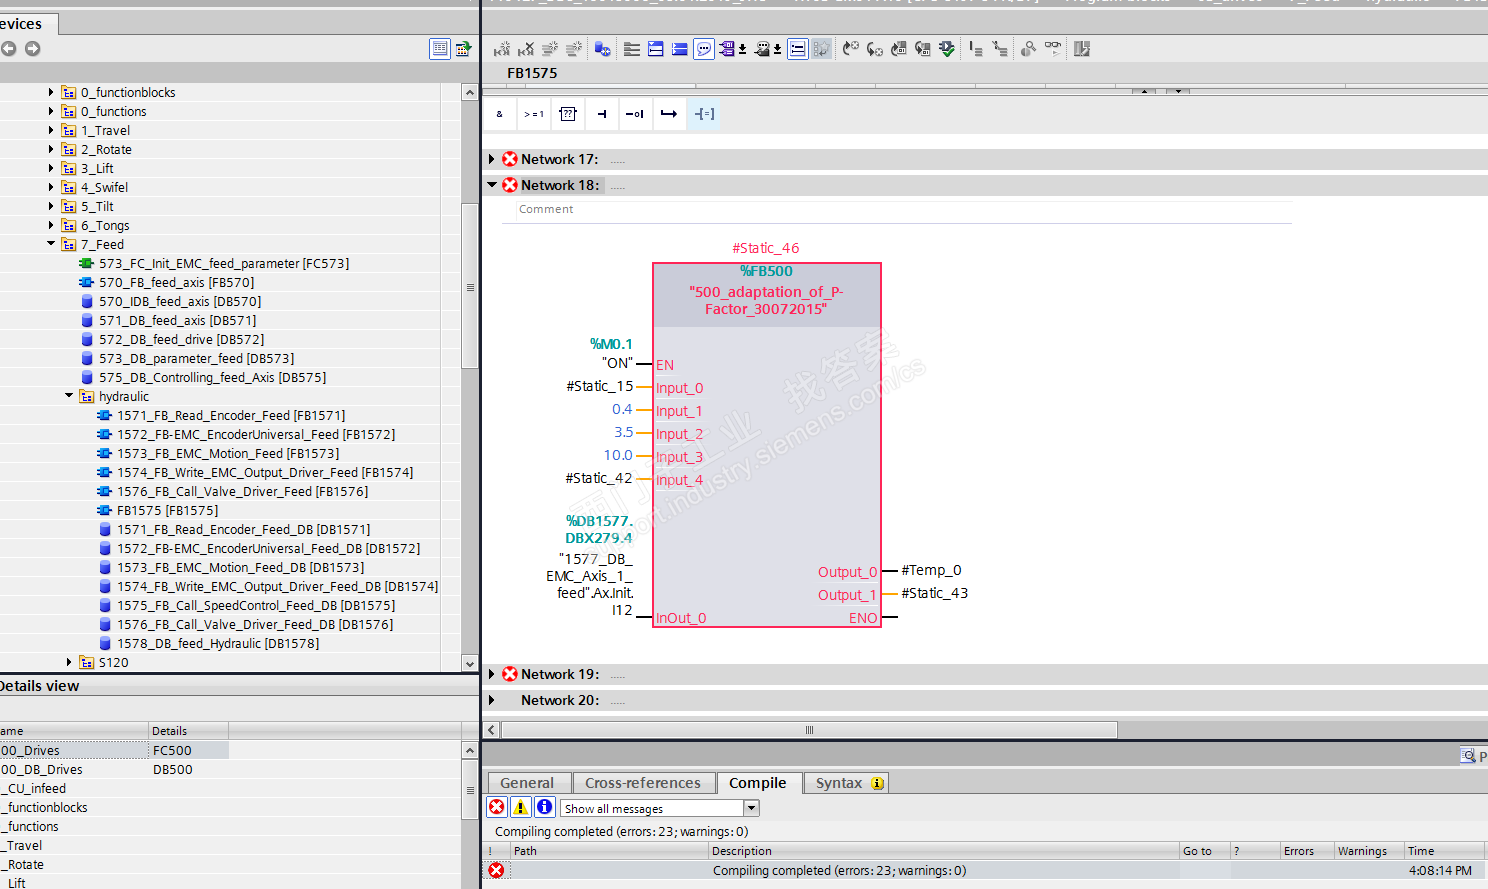This screenshot has height=889, width=1488.
Task: Open the Show all messages dropdown
Action: click(x=751, y=808)
